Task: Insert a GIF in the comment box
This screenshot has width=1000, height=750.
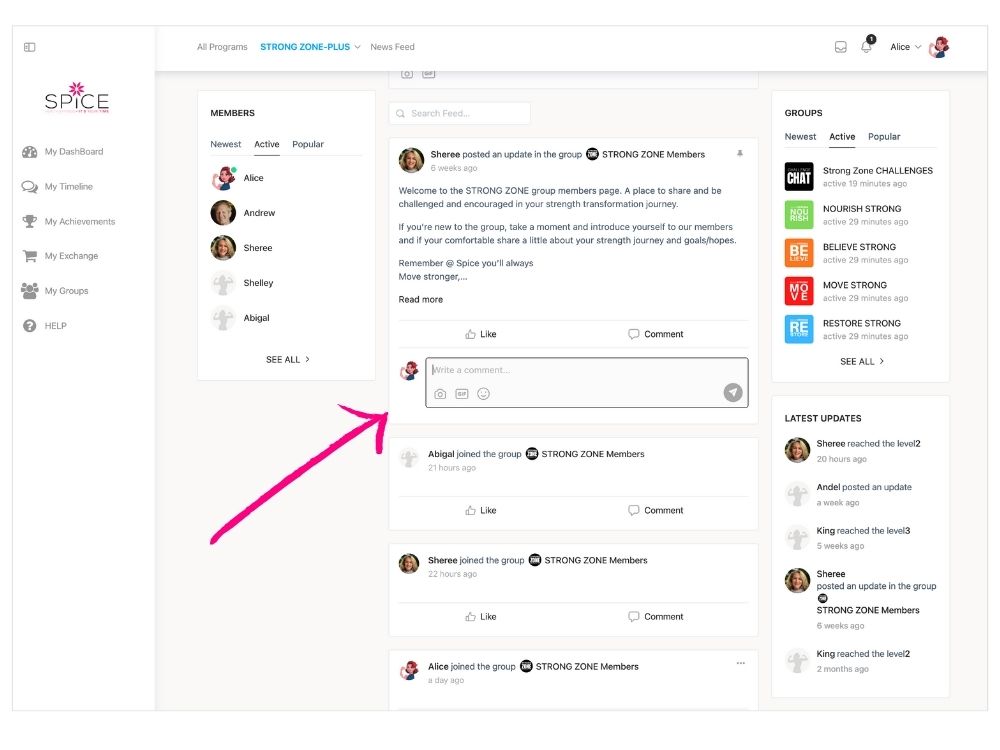Action: [x=462, y=394]
